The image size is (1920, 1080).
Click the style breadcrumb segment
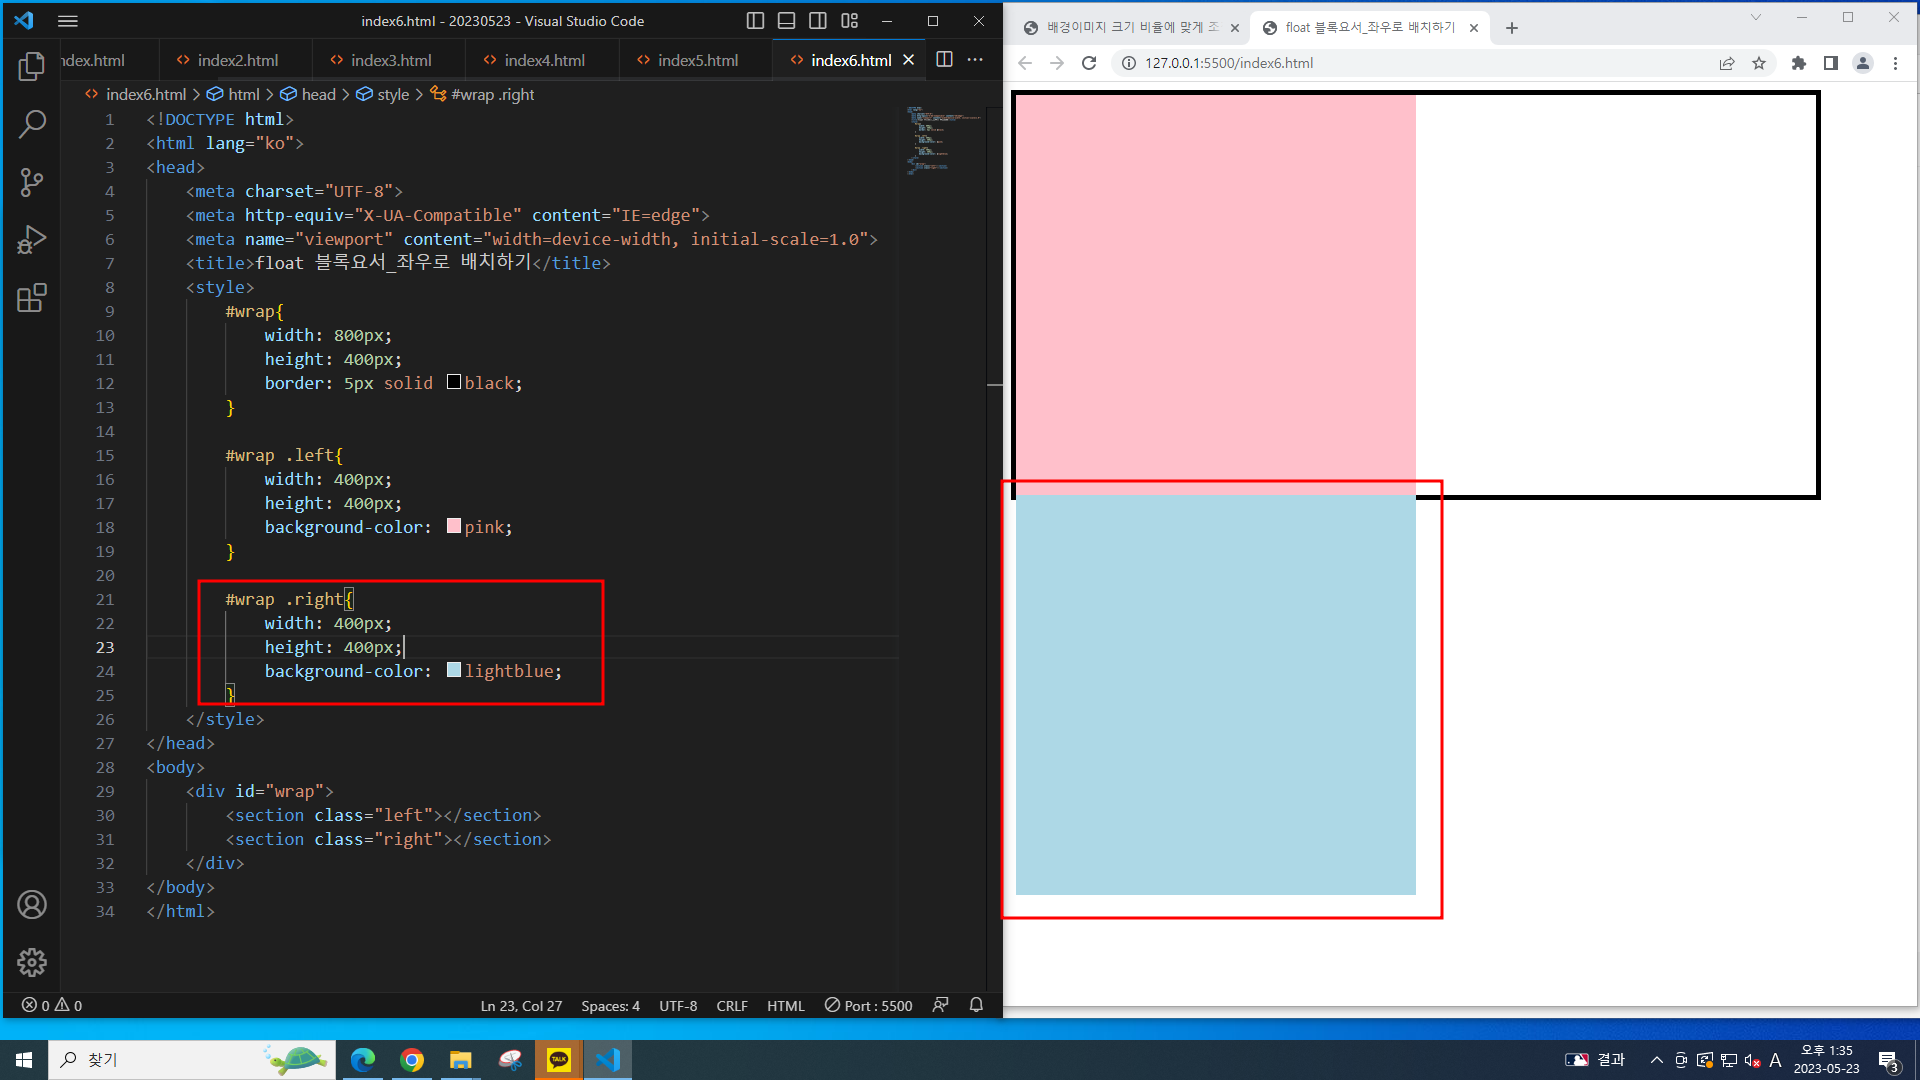tap(392, 94)
